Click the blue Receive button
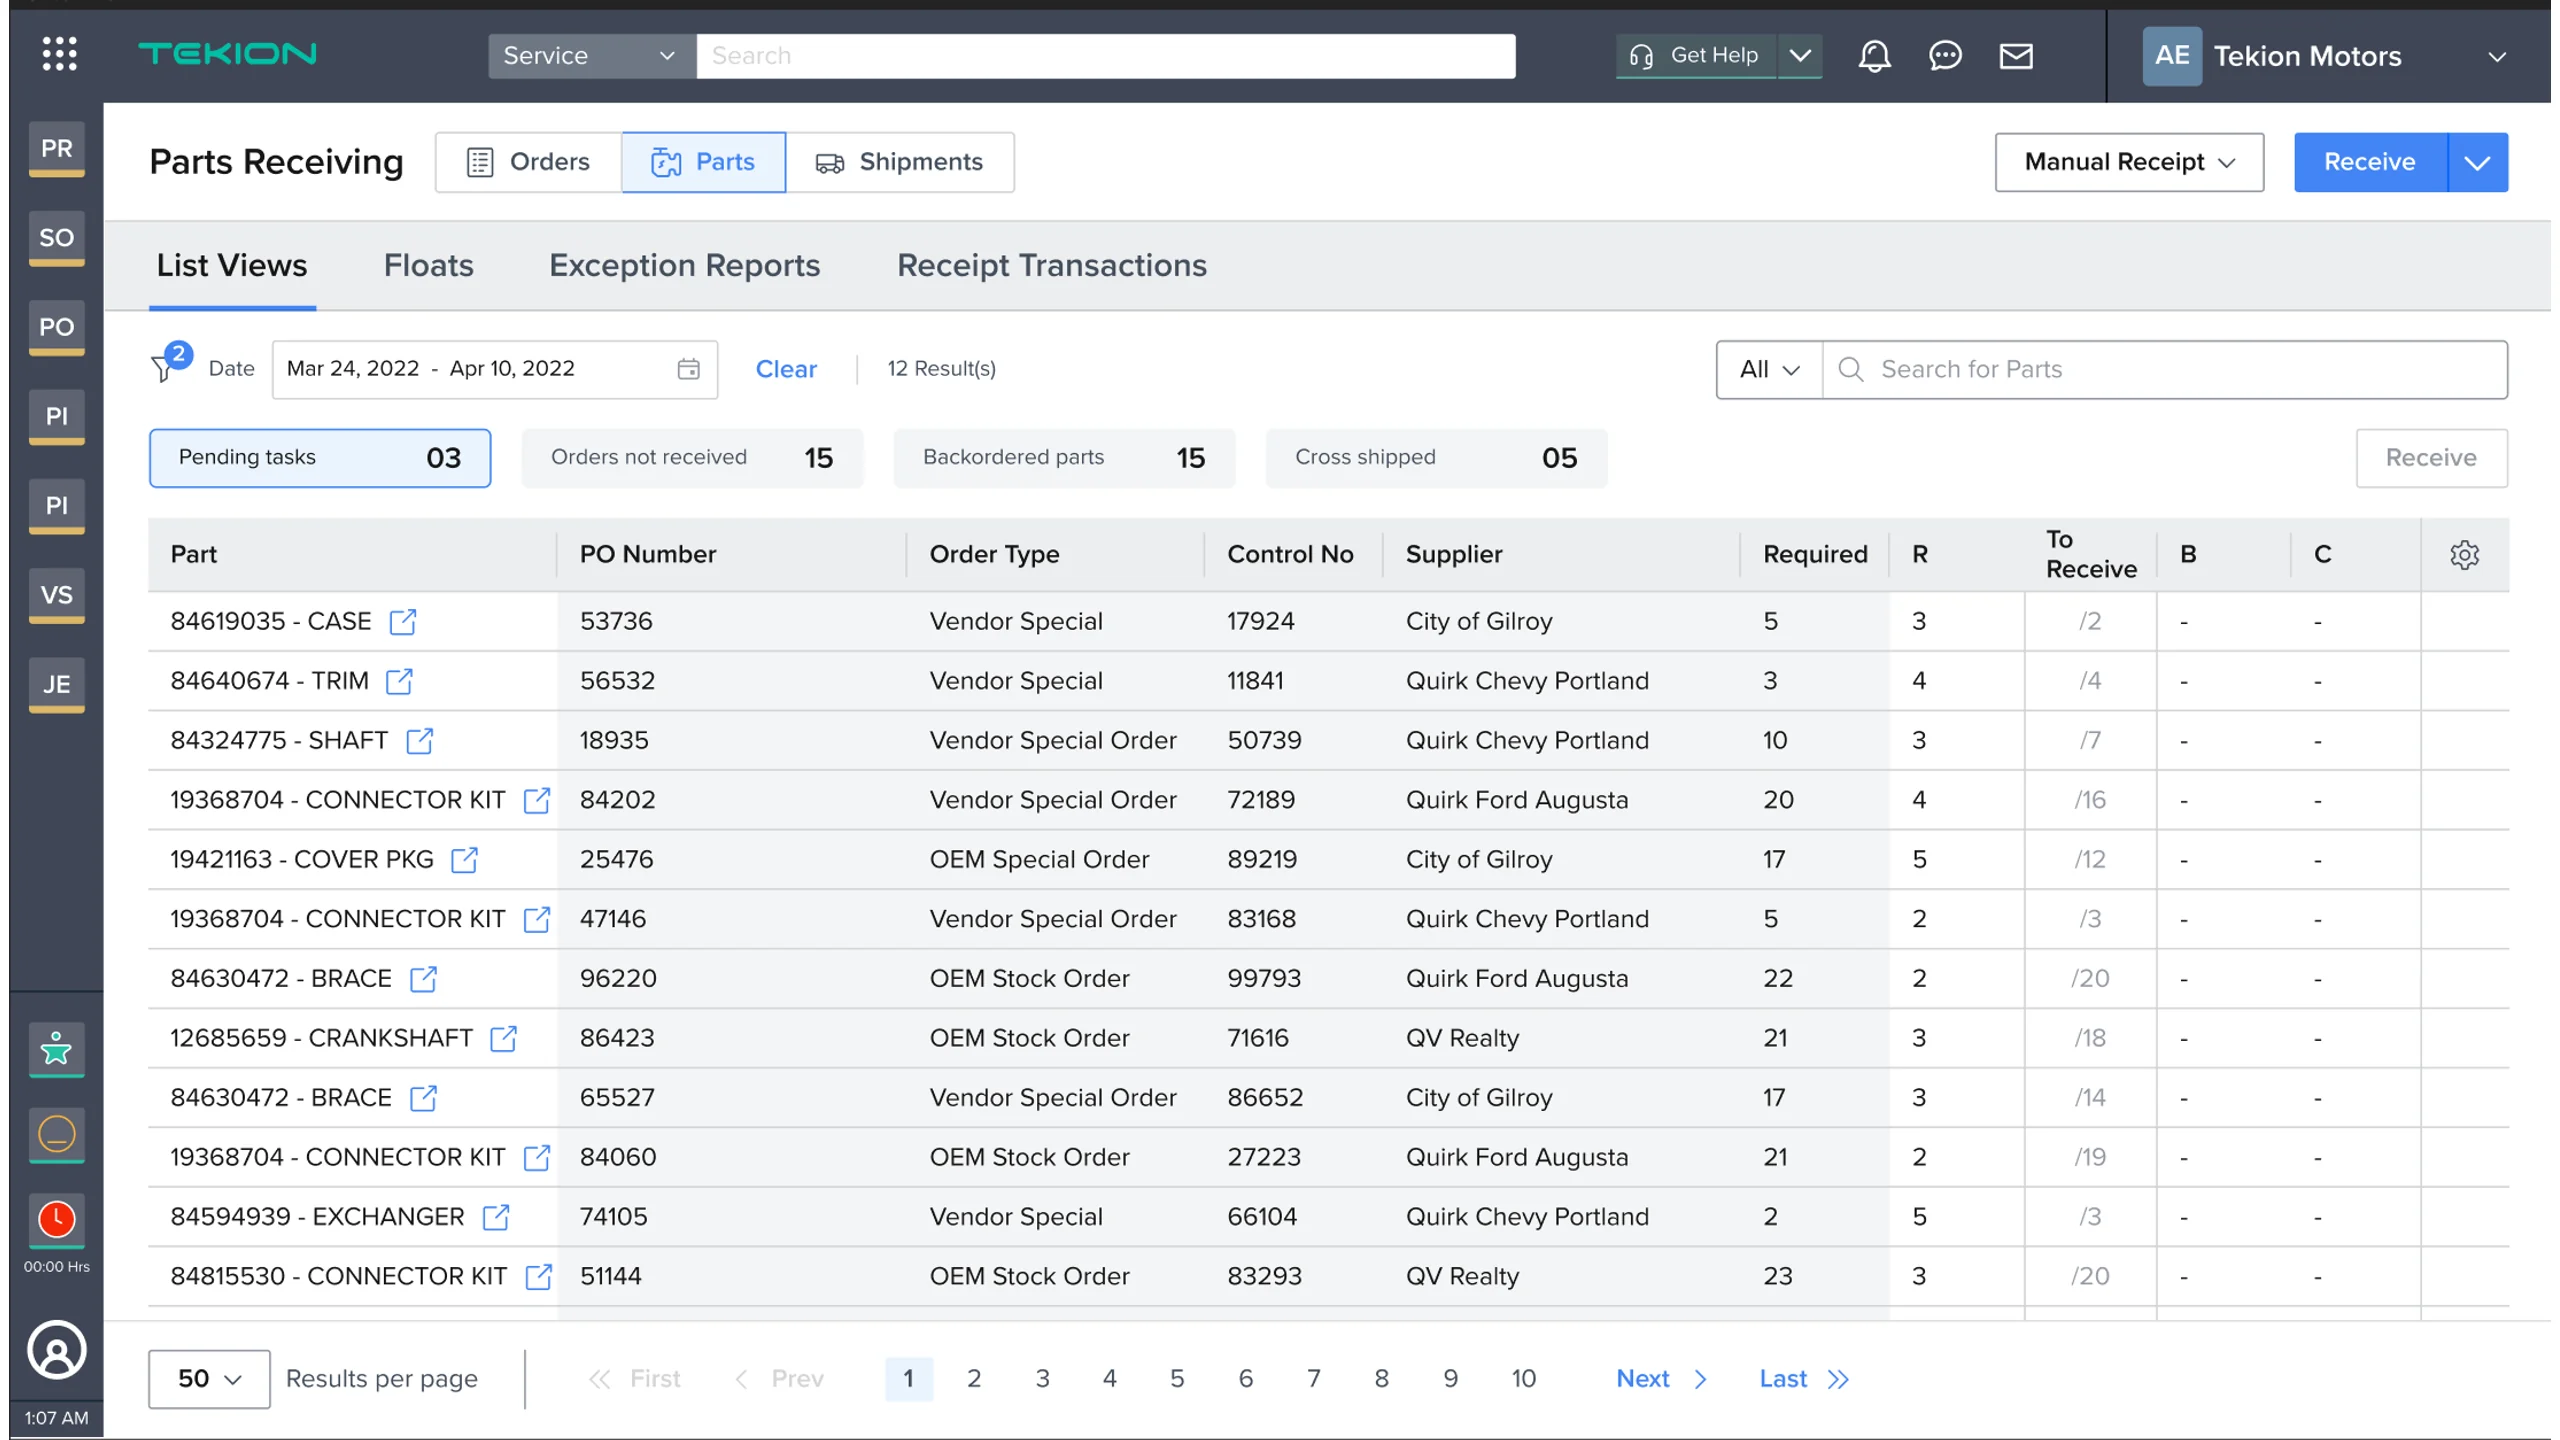The width and height of the screenshot is (2560, 1440). [x=2370, y=162]
